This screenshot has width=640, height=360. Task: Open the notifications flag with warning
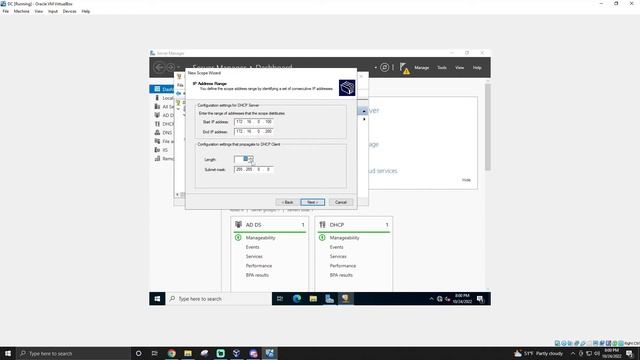(x=404, y=68)
